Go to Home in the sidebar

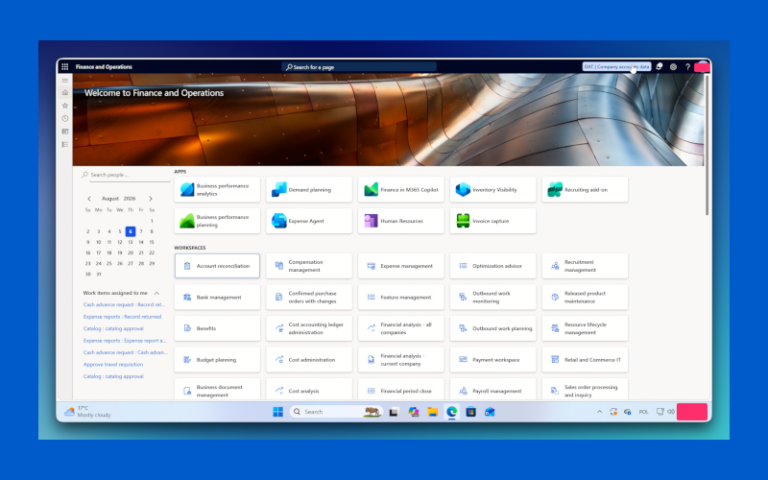pyautogui.click(x=65, y=93)
